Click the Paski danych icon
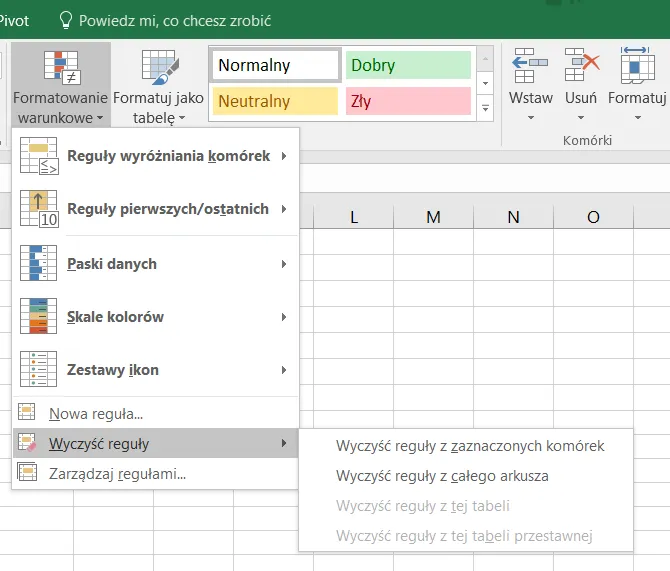Image resolution: width=670 pixels, height=571 pixels. tap(39, 264)
